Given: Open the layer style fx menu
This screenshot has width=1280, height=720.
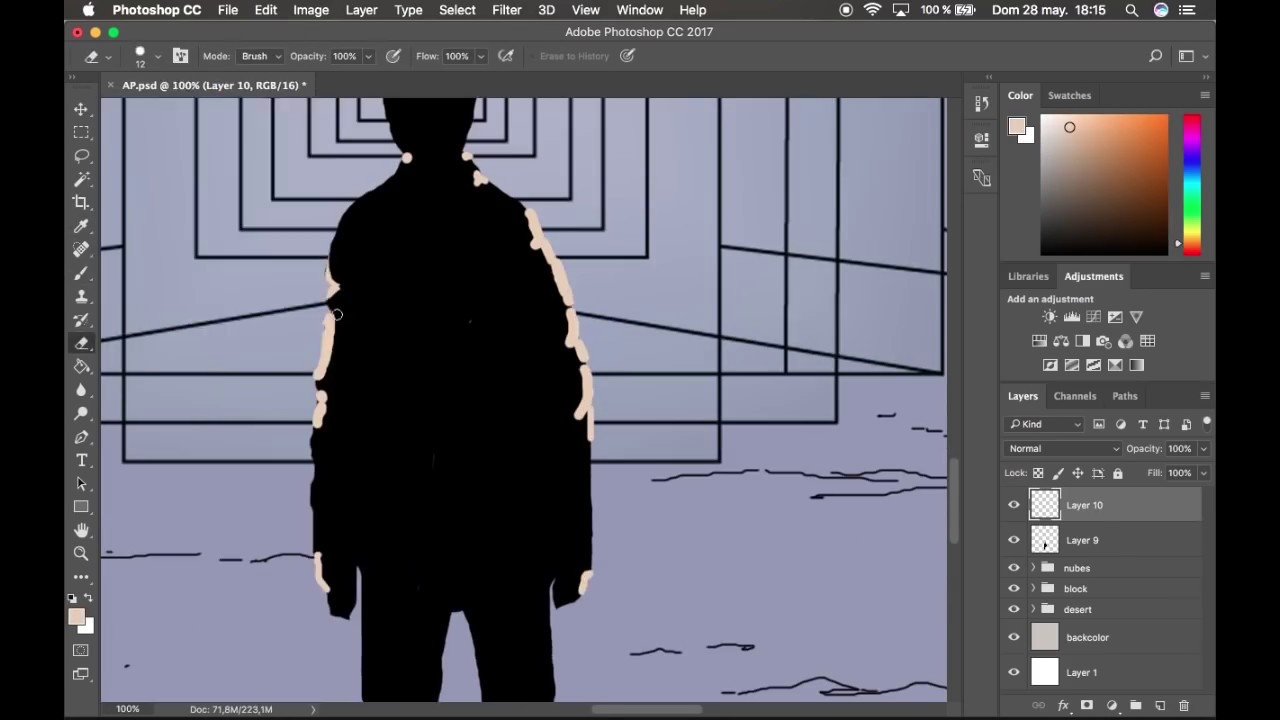Looking at the screenshot, I should tap(1063, 706).
